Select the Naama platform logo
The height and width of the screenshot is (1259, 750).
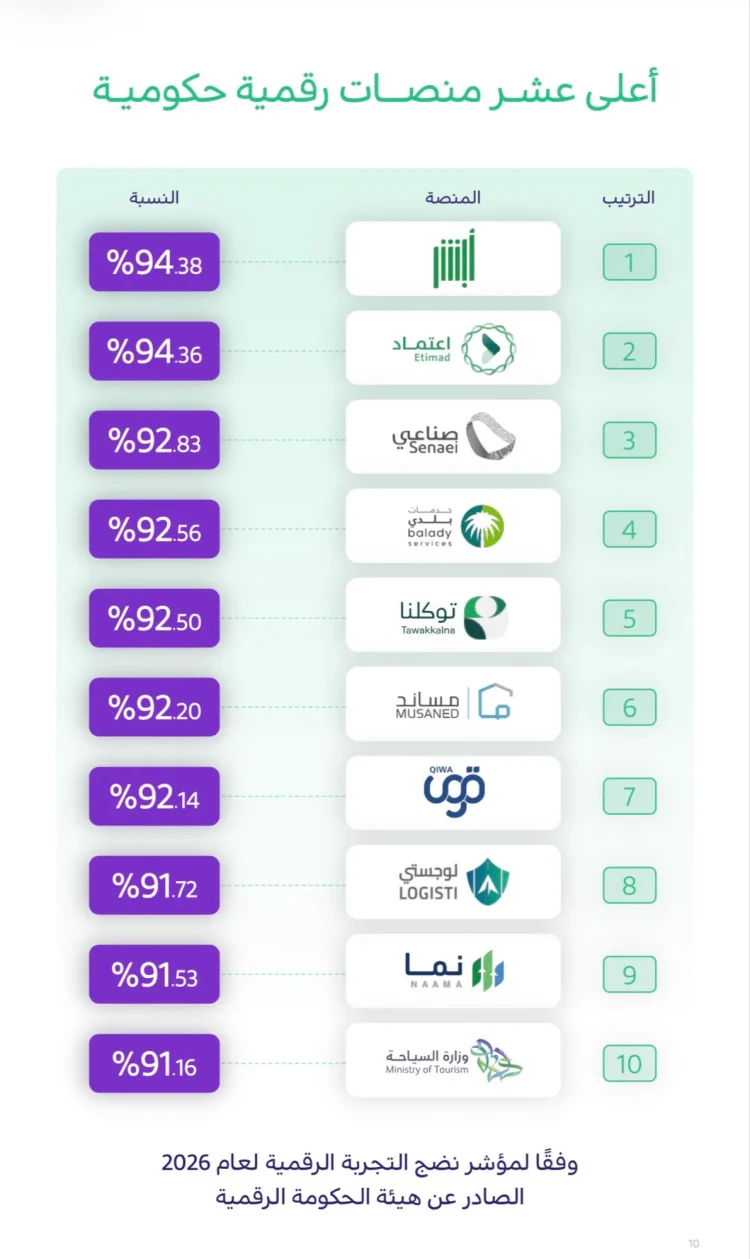(454, 970)
